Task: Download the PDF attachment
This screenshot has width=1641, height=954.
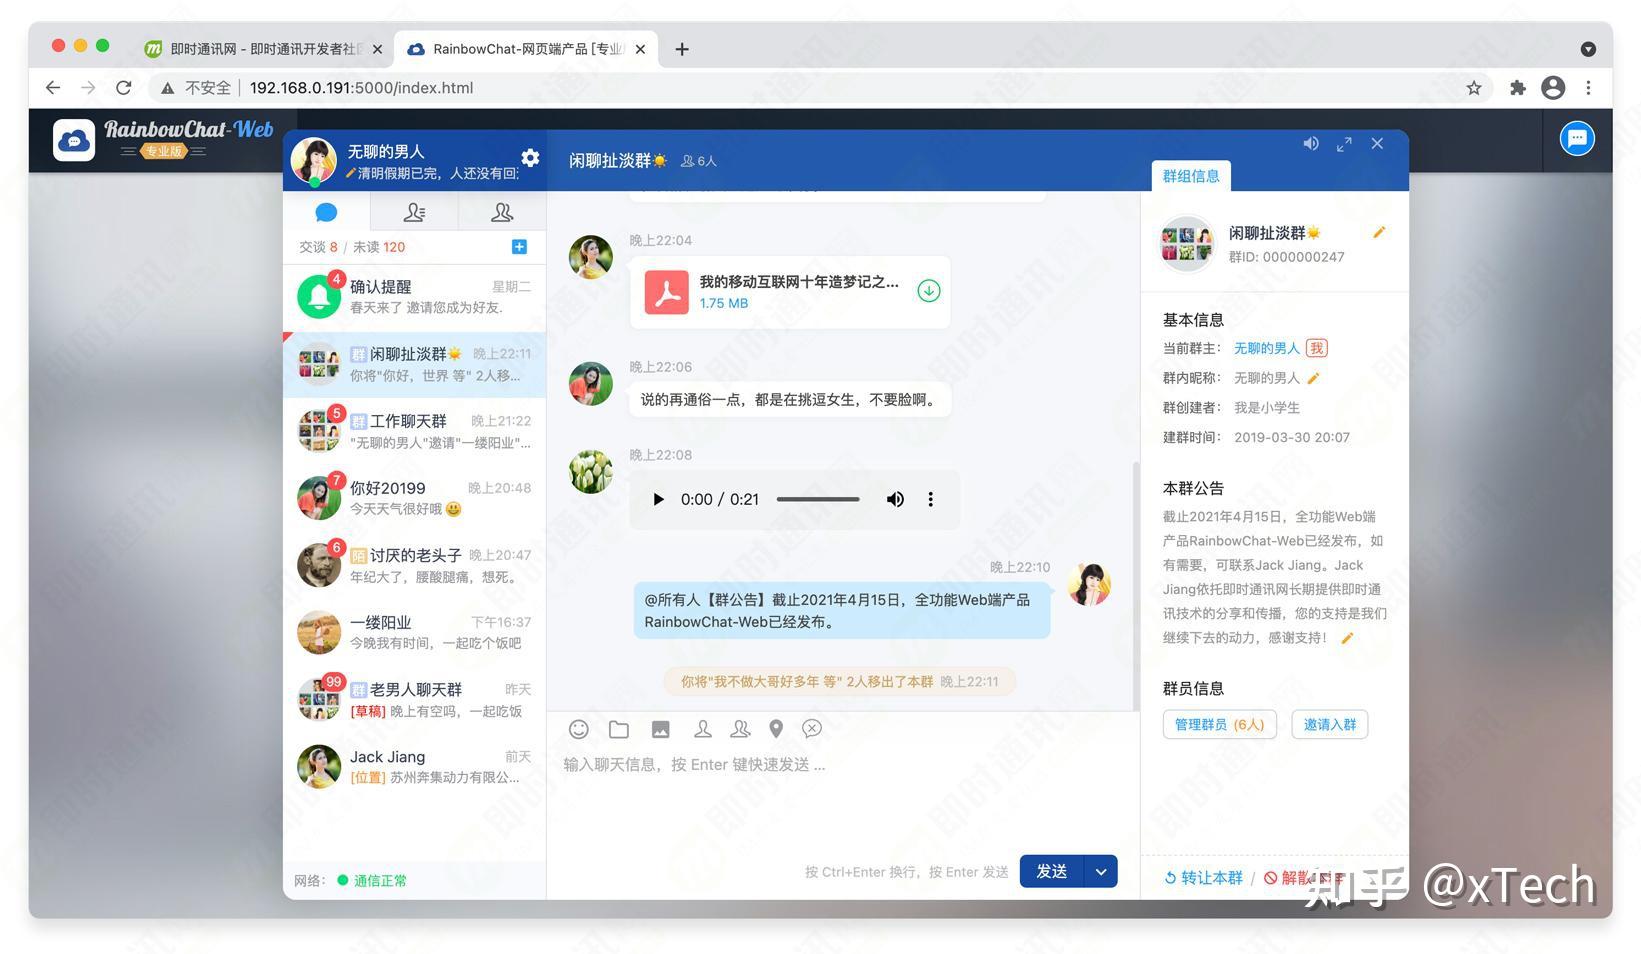Action: click(928, 291)
